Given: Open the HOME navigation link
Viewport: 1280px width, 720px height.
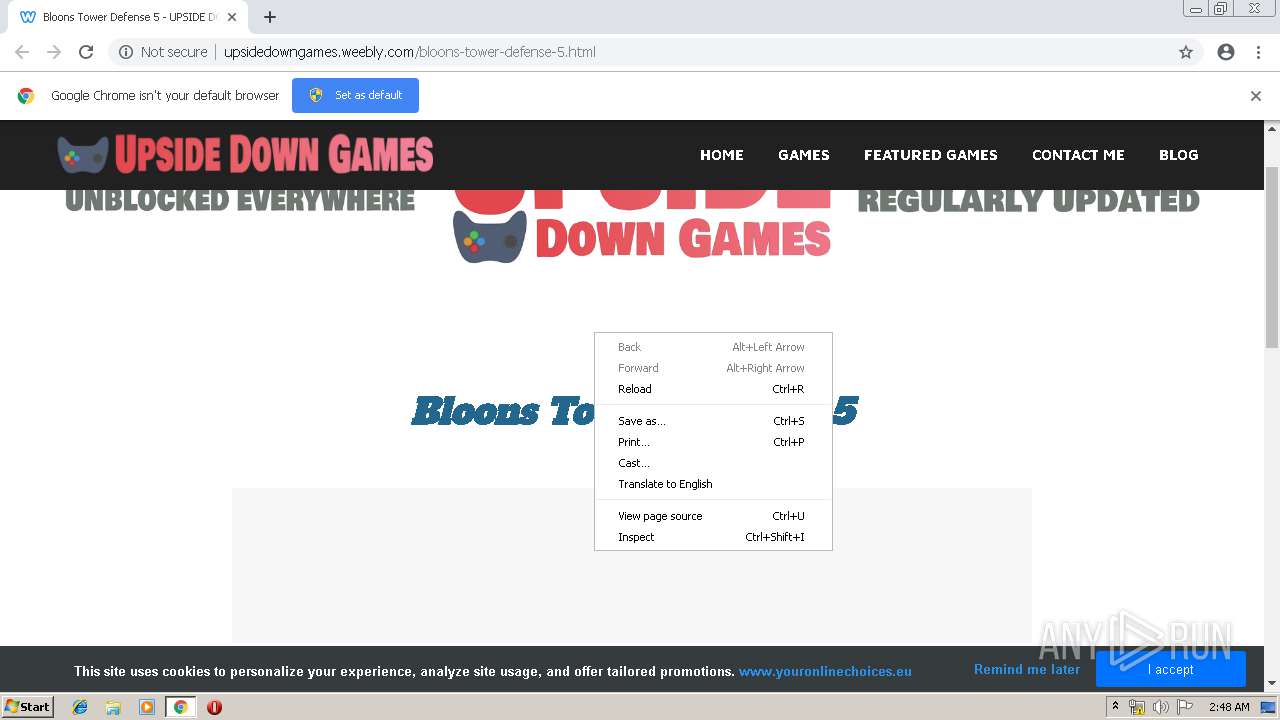Looking at the screenshot, I should click(x=722, y=155).
